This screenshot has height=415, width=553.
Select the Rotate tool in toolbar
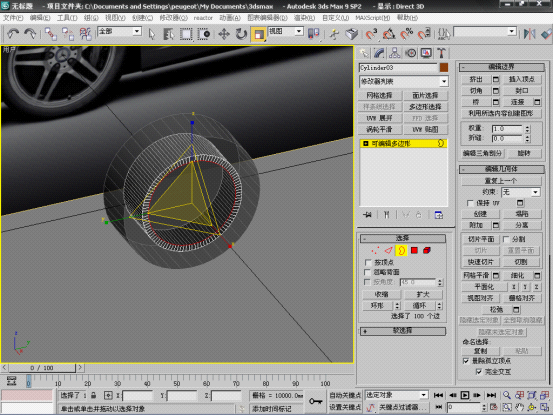[241, 34]
